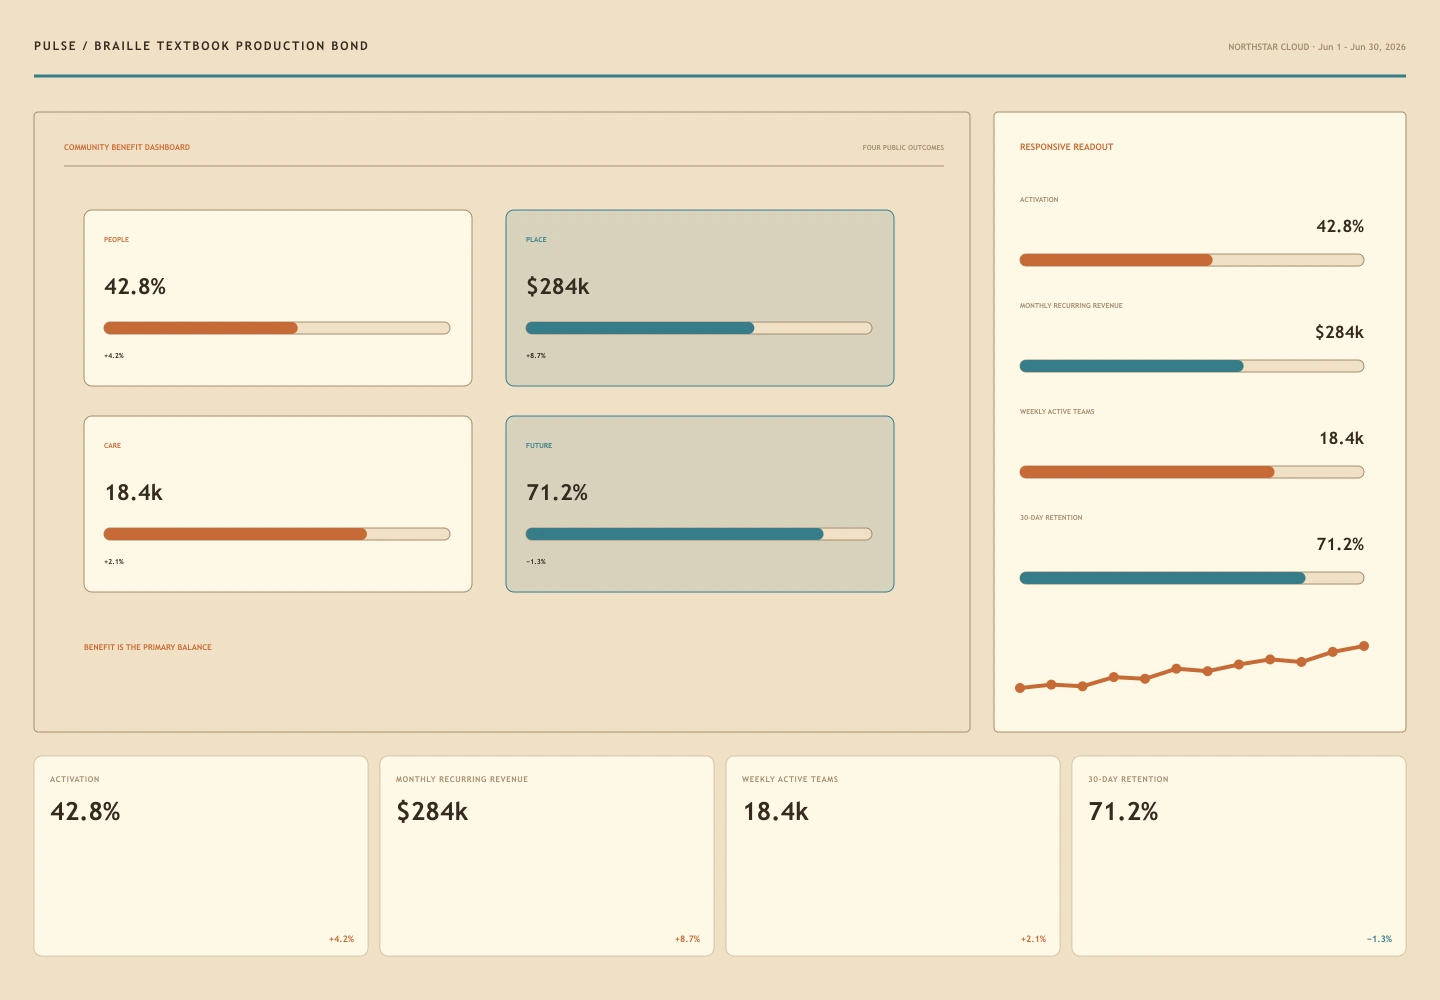
Task: Open the Care outcome card
Action: point(278,504)
